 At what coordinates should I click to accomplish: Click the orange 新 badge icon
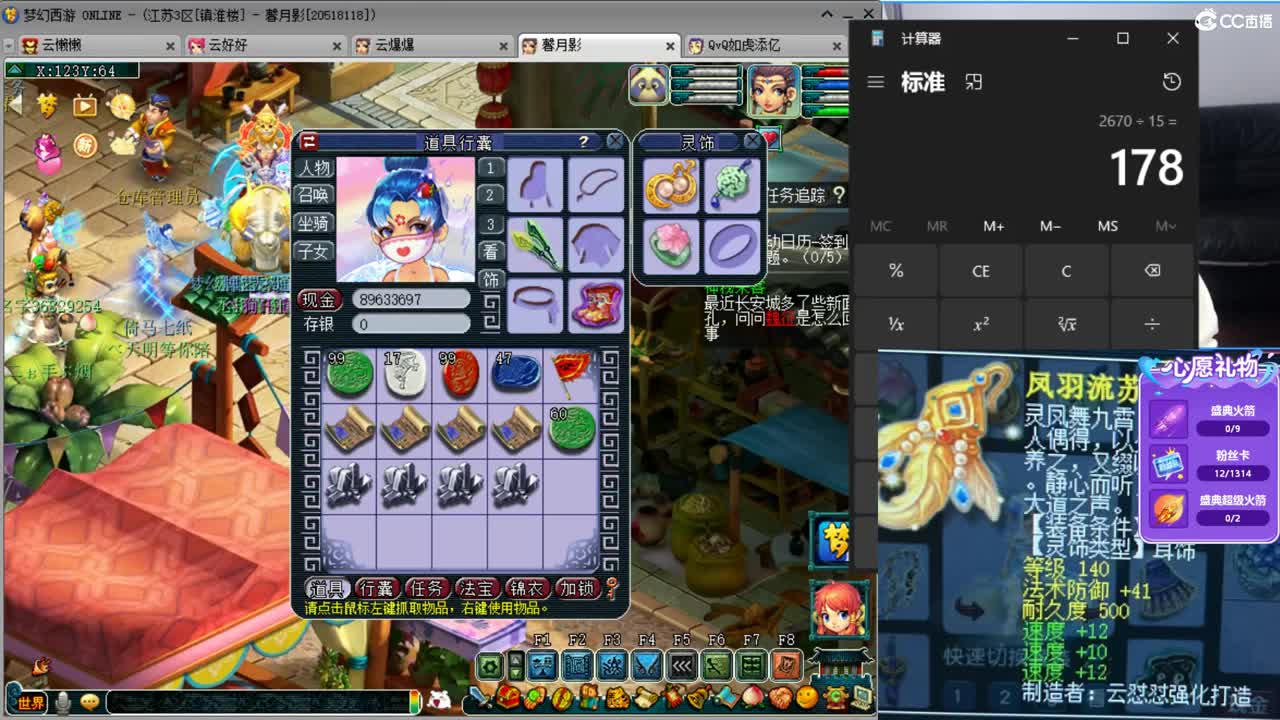[86, 146]
